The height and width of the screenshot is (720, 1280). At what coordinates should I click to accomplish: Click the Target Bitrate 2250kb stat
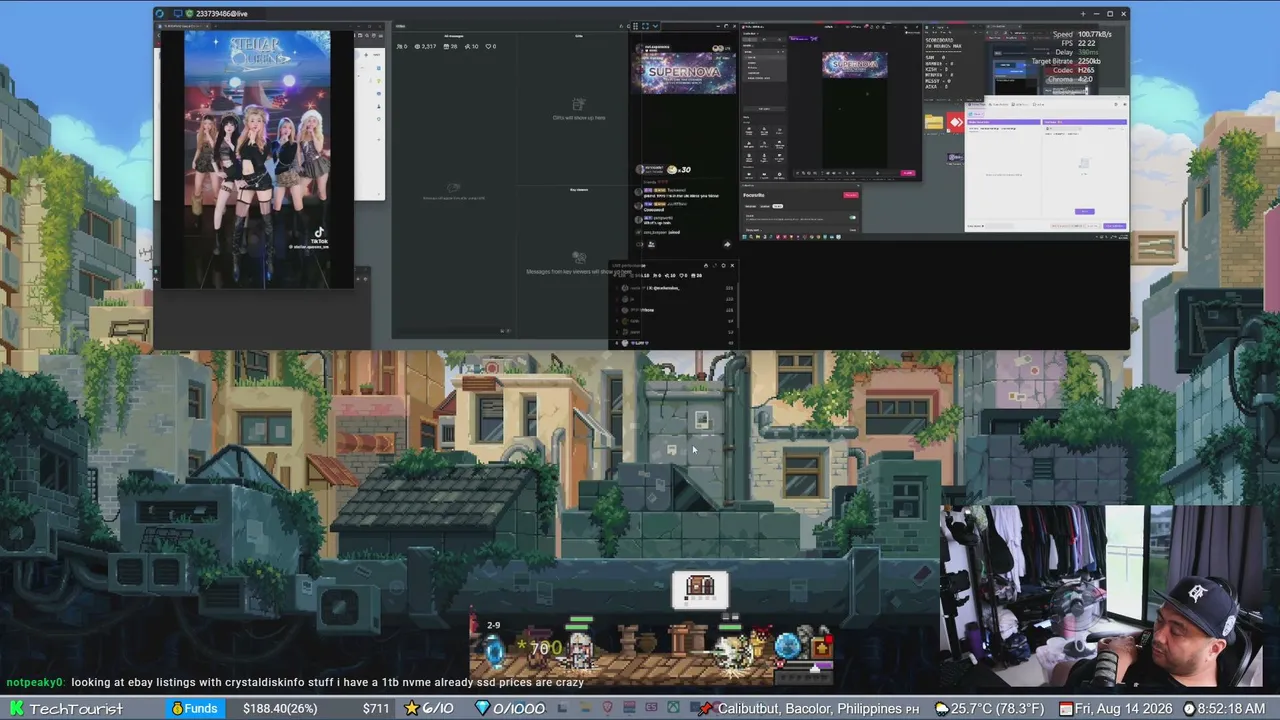pyautogui.click(x=1066, y=61)
